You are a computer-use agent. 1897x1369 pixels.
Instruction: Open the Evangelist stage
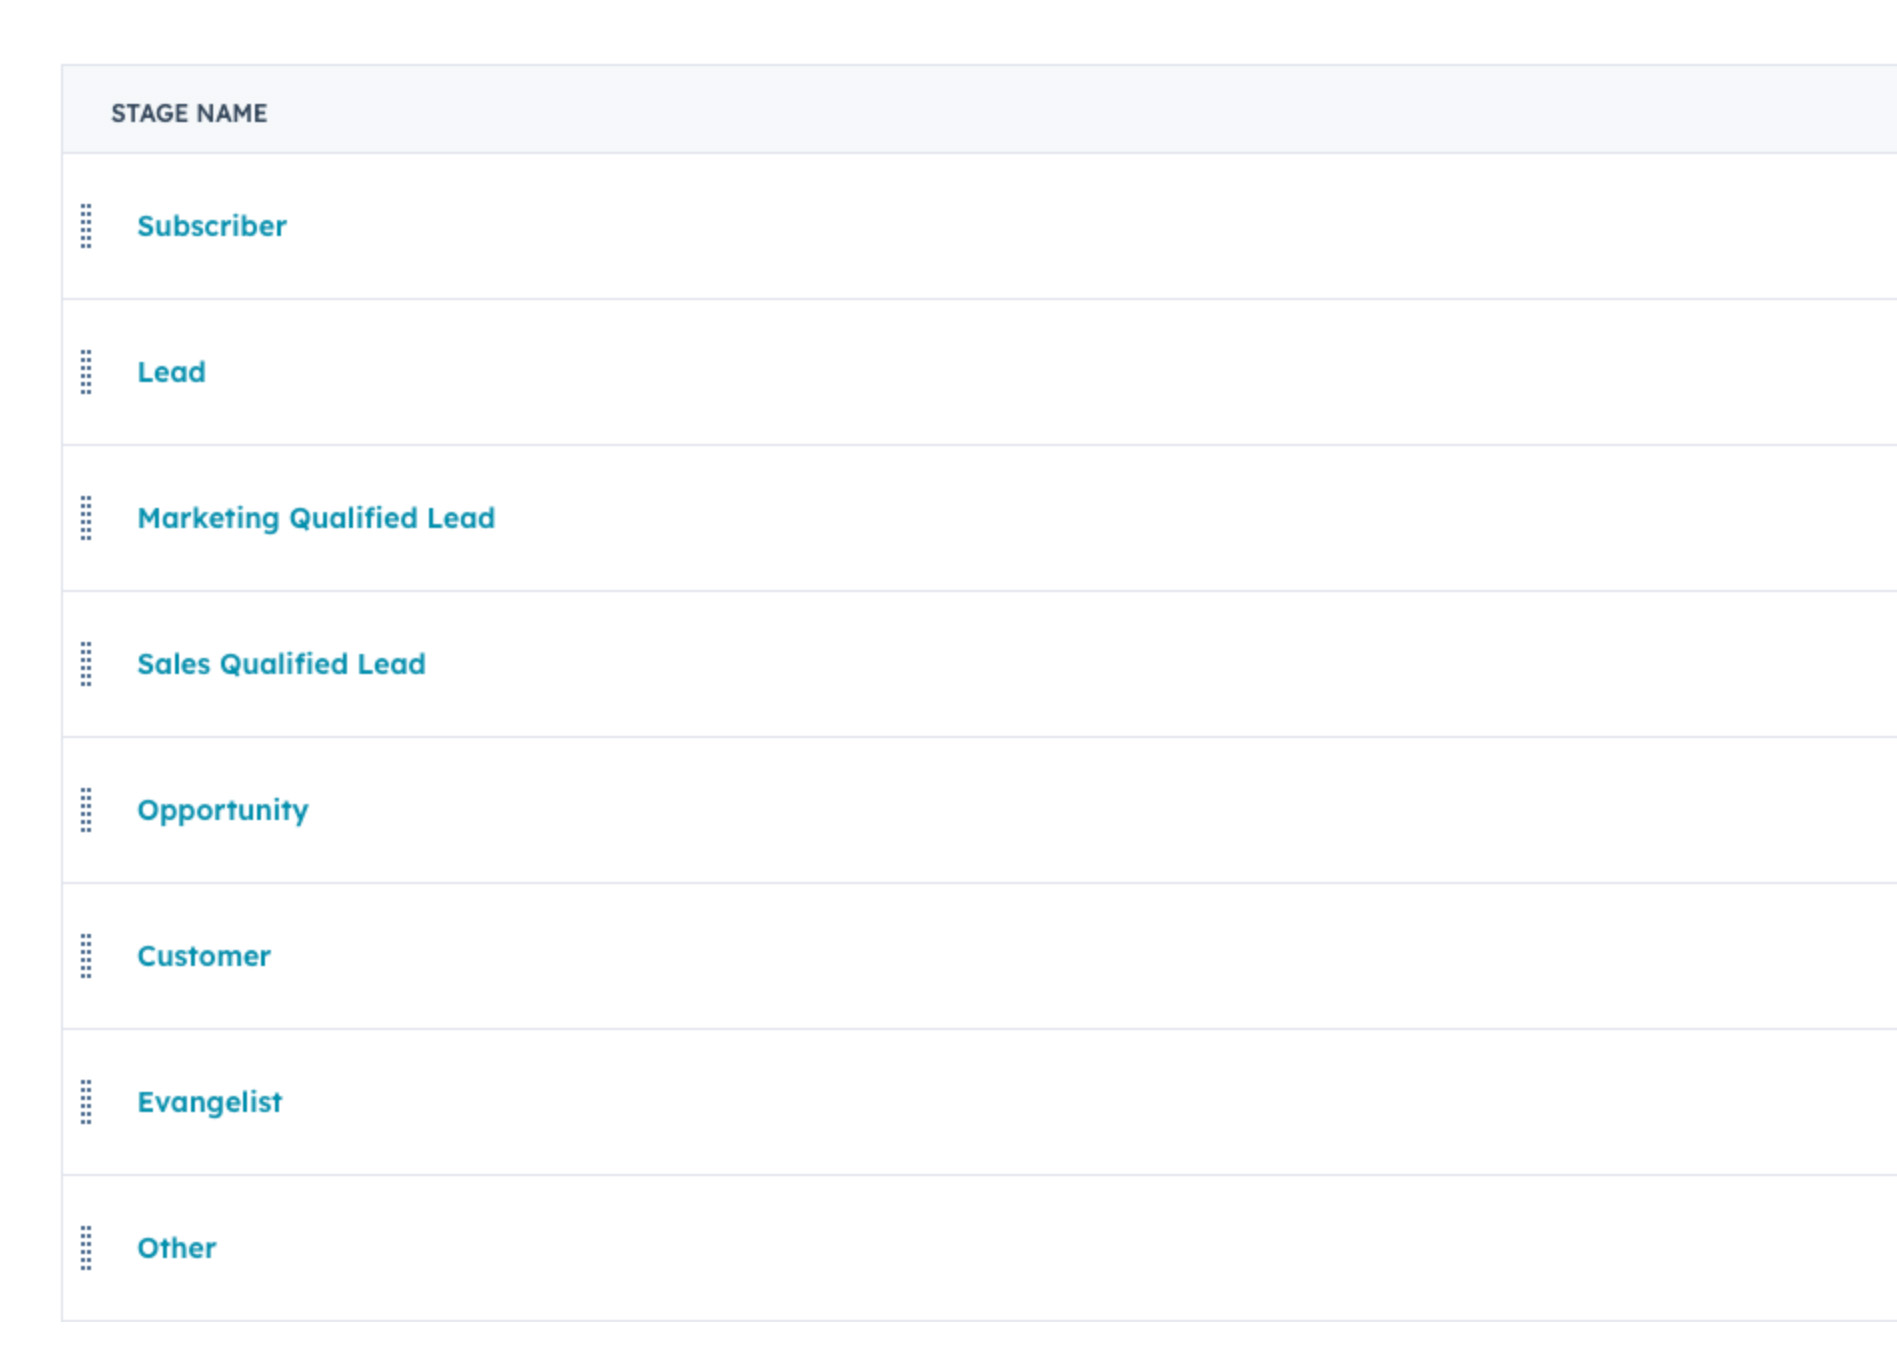[210, 1101]
